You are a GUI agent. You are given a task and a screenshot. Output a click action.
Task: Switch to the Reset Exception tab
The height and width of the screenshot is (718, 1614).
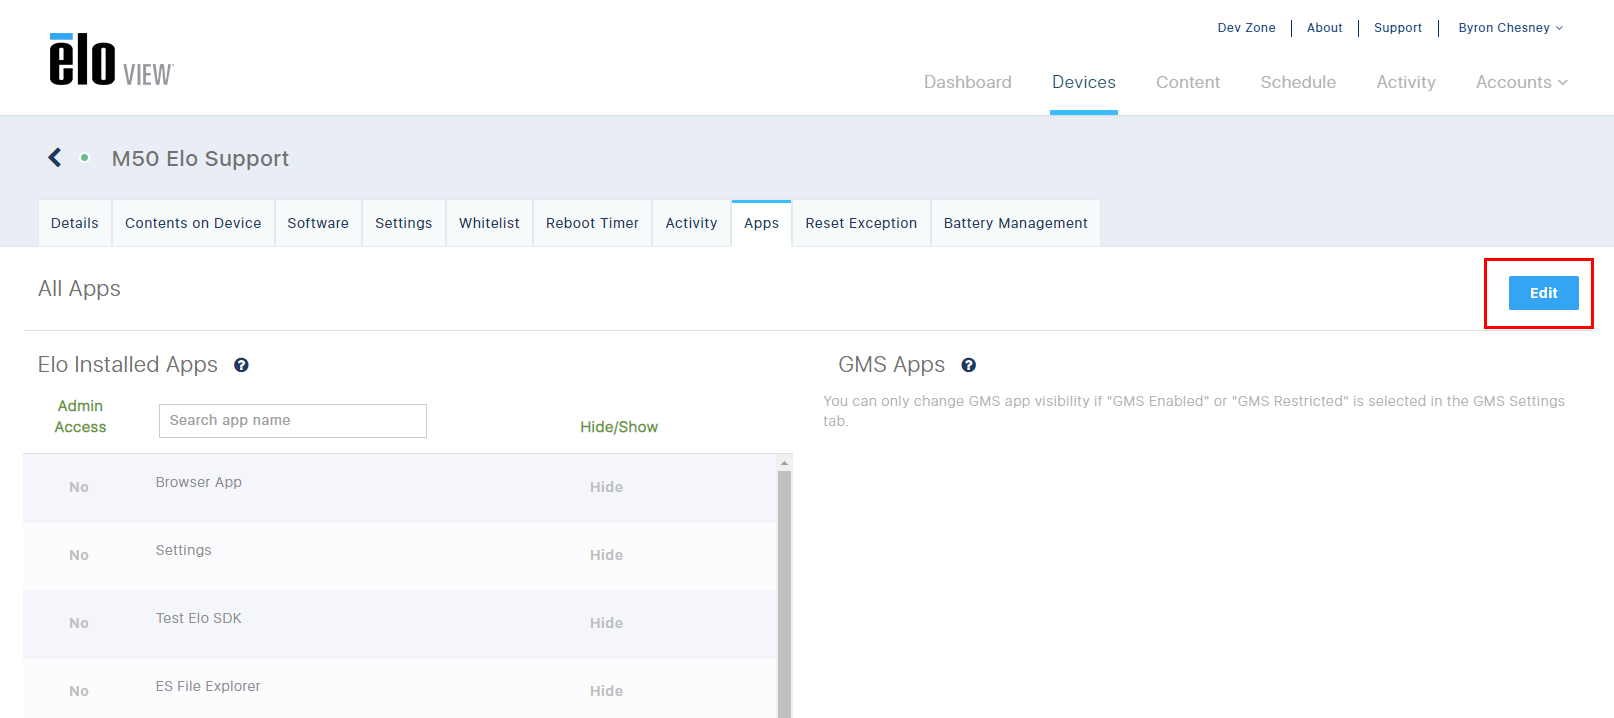point(861,223)
